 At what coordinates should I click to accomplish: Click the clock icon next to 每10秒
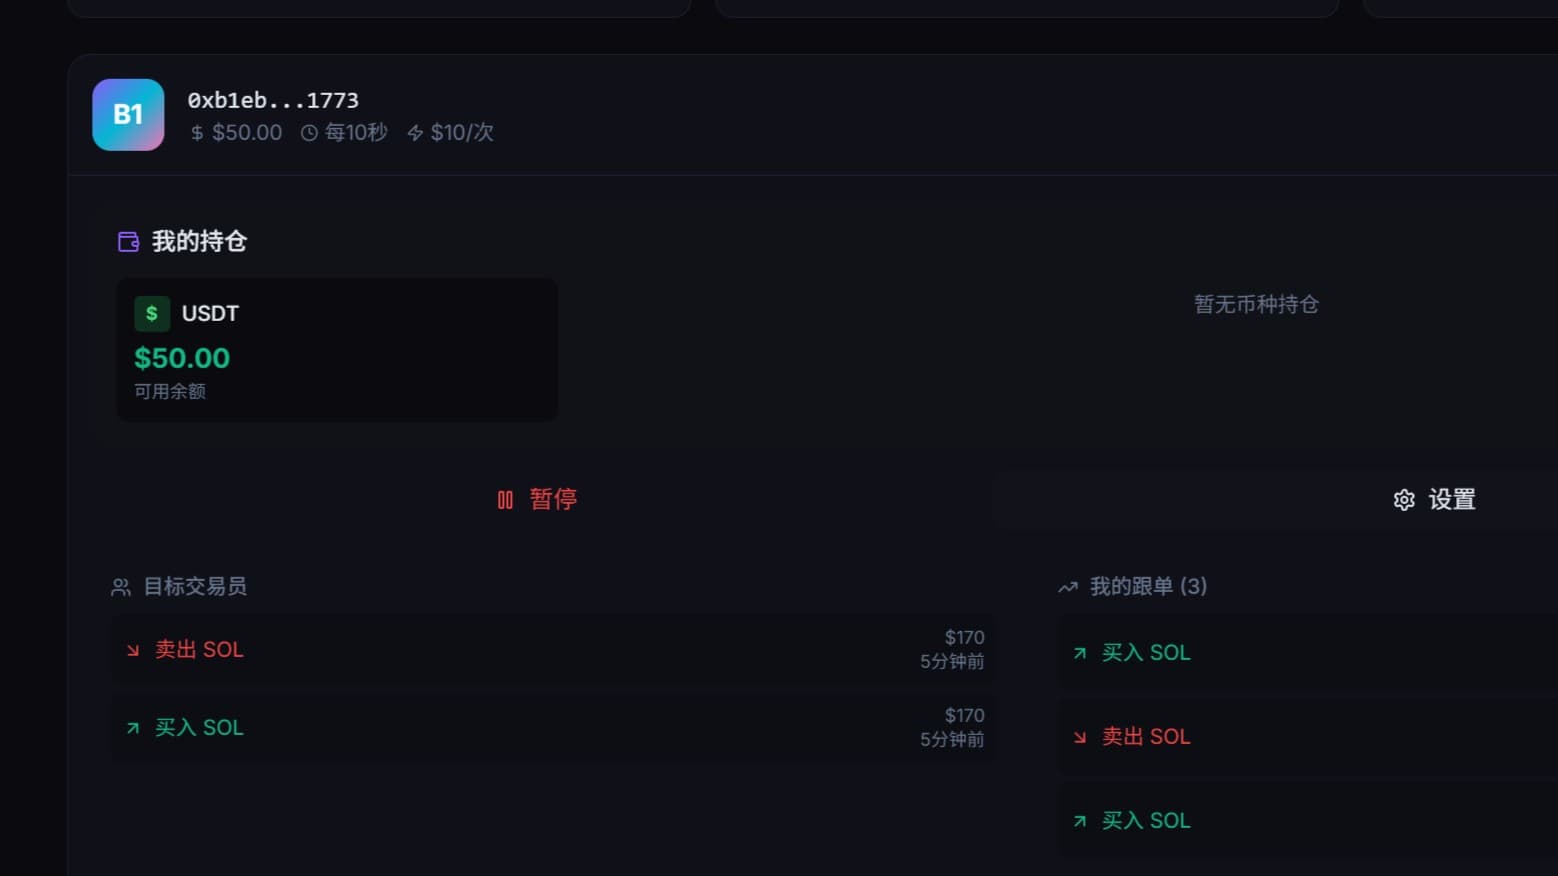point(310,133)
